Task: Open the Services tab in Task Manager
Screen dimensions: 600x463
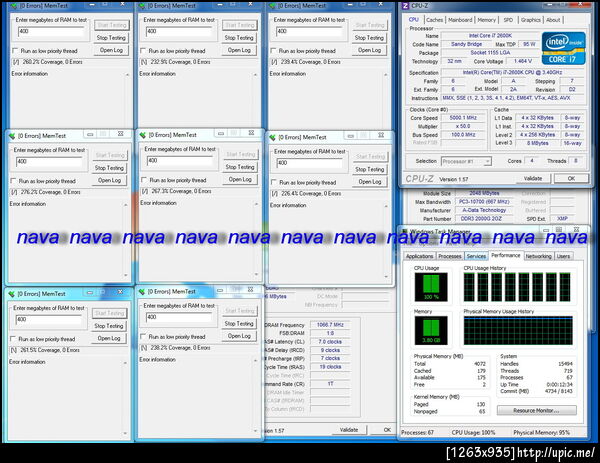Action: [476, 256]
